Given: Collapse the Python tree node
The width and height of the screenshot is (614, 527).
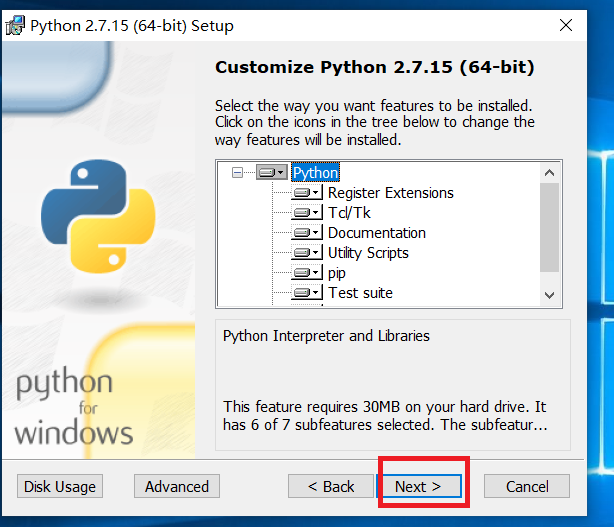Looking at the screenshot, I should (237, 172).
